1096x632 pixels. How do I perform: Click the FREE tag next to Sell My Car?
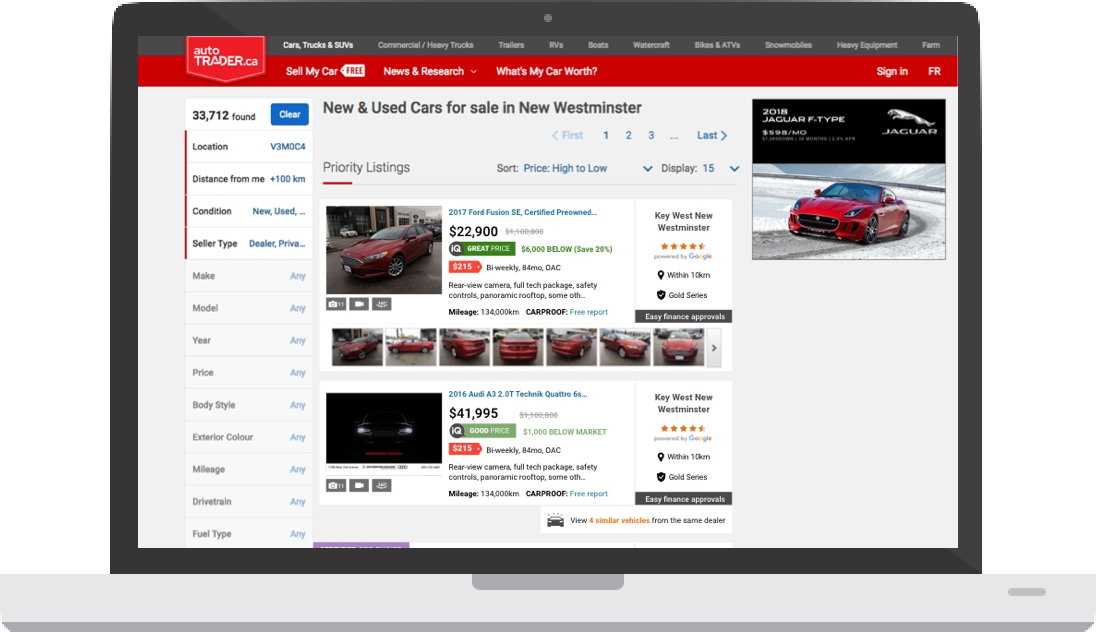point(353,71)
